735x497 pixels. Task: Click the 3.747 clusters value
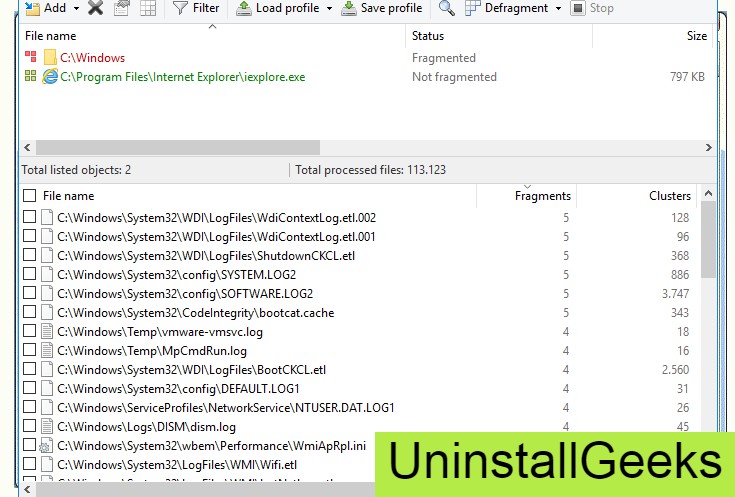(x=675, y=294)
